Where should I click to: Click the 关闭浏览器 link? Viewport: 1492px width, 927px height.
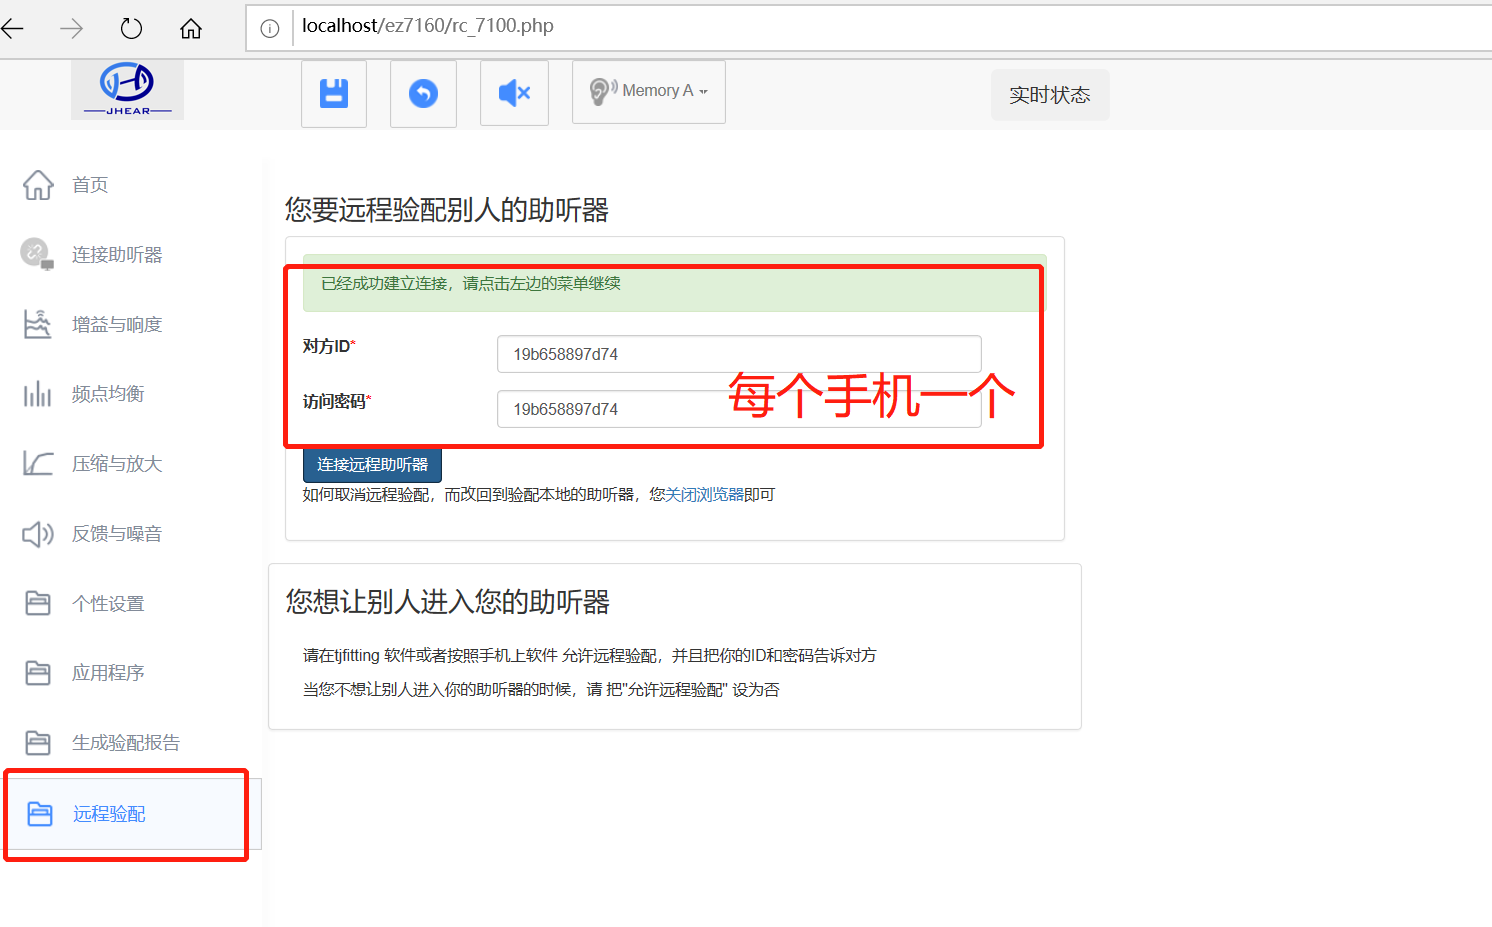(705, 495)
